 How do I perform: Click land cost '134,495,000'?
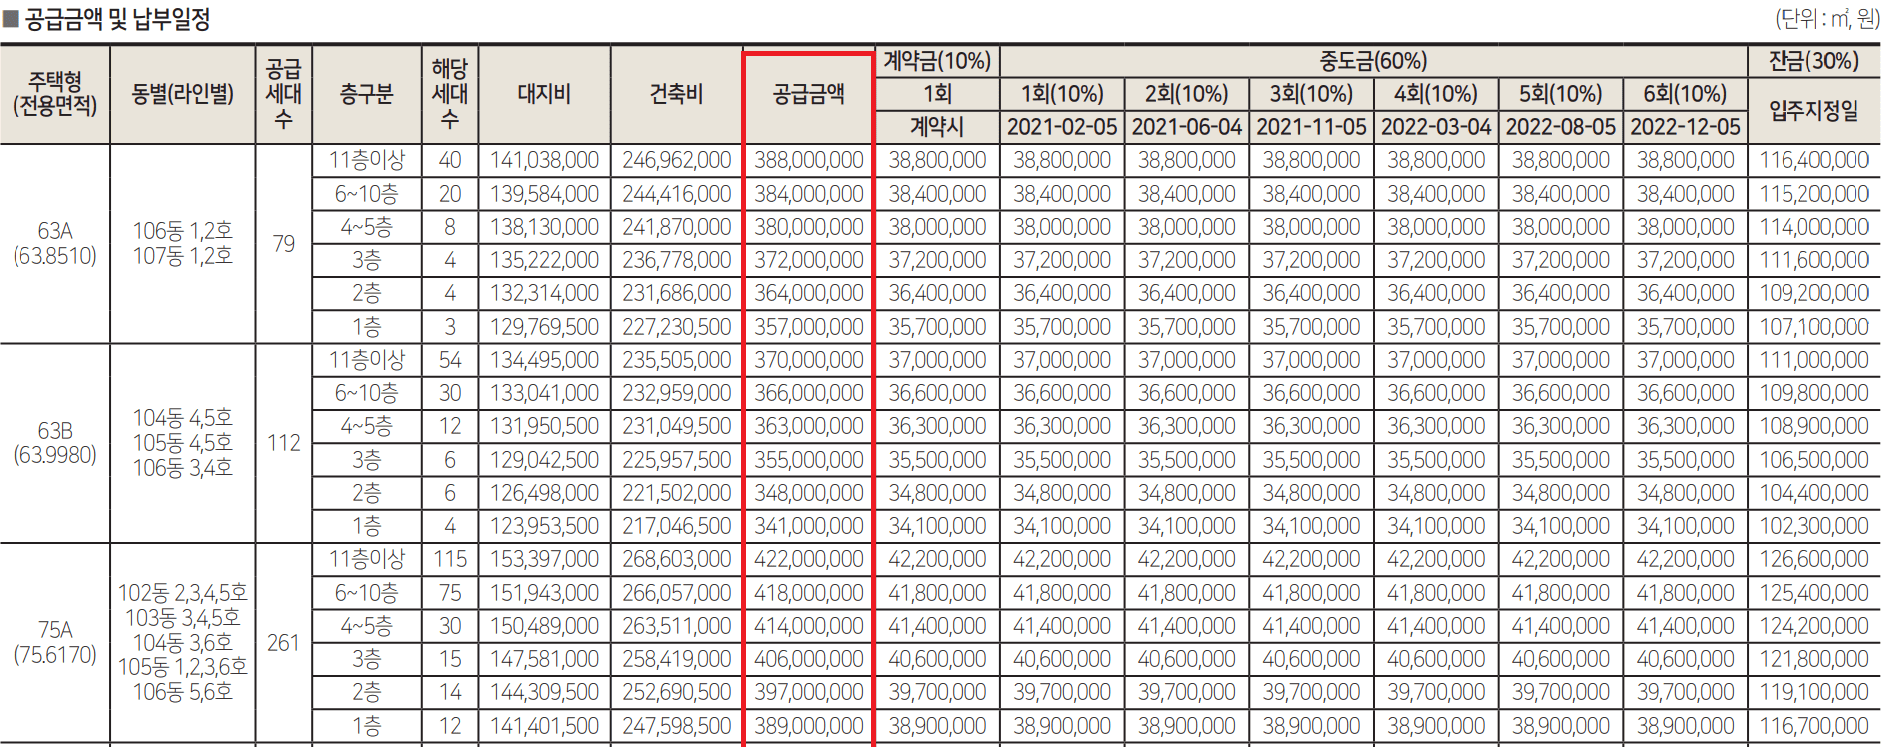[544, 360]
